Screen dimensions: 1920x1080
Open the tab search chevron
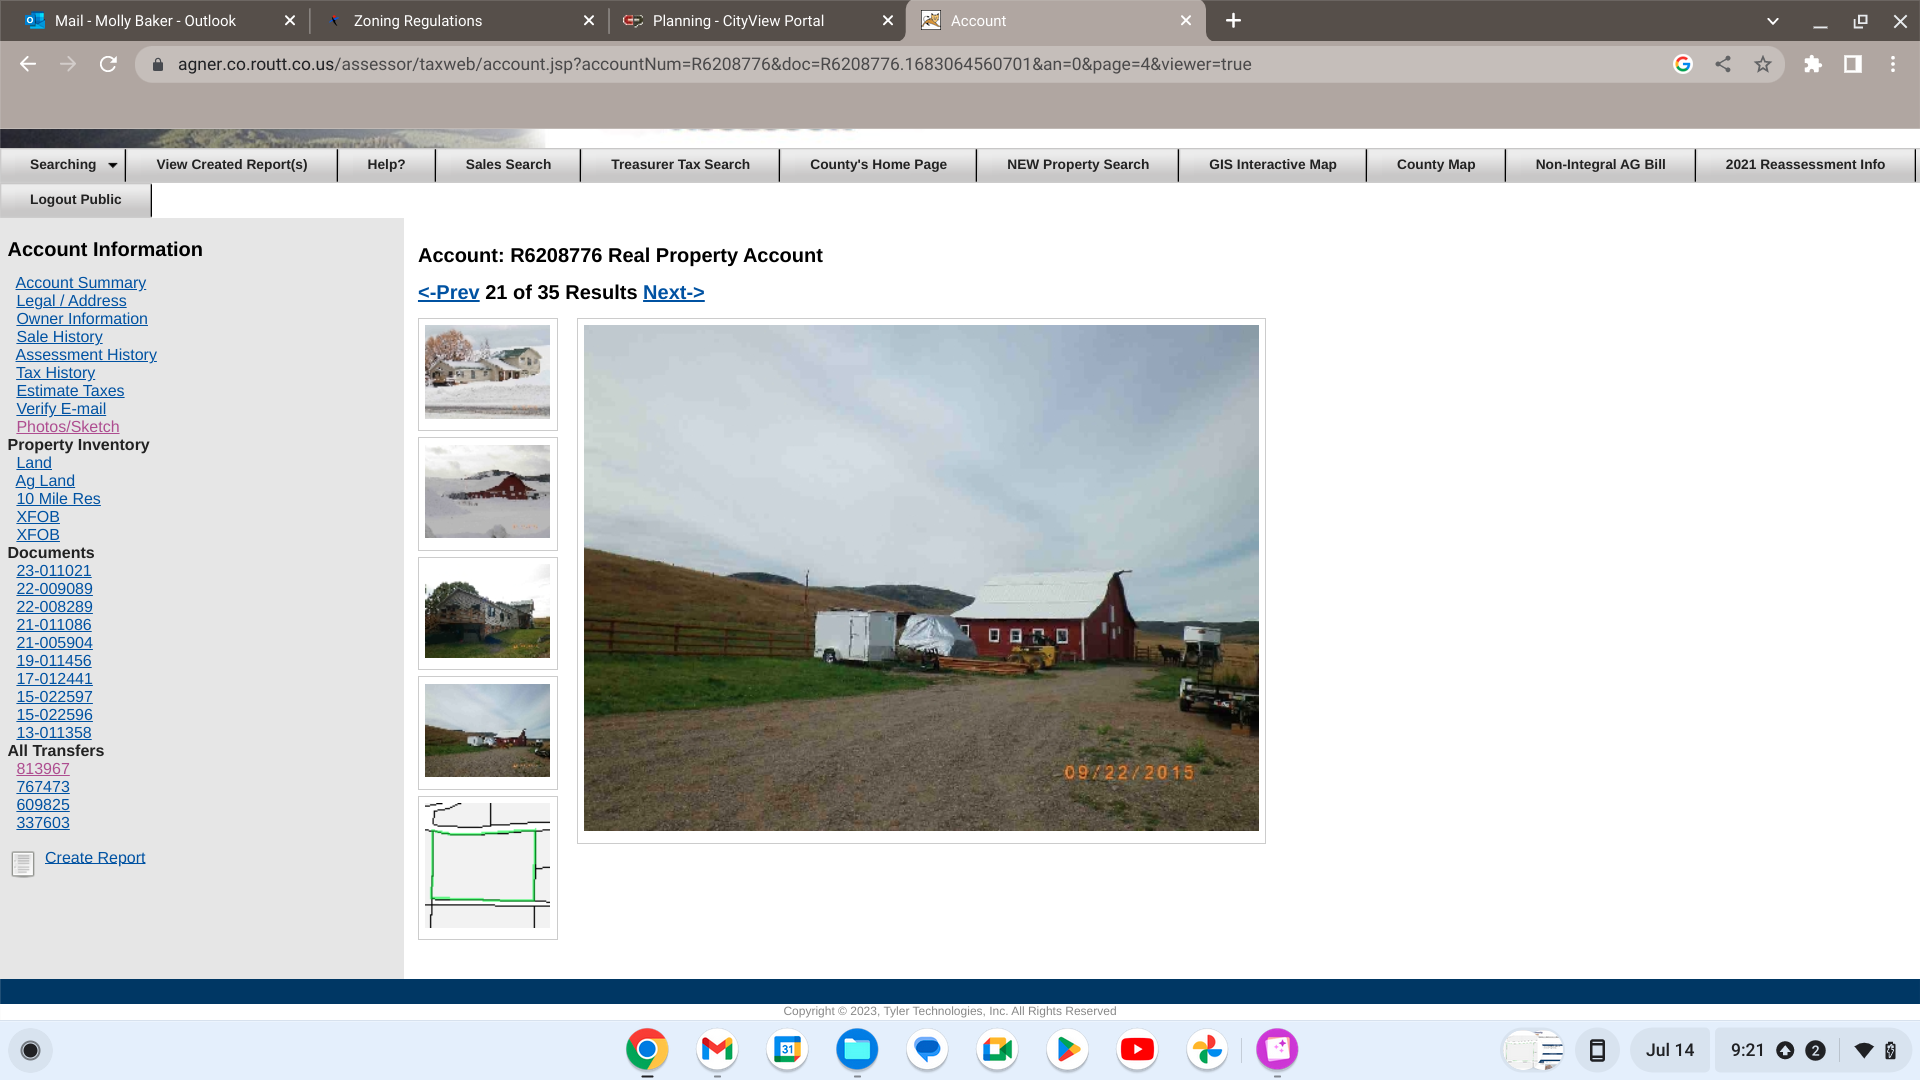coord(1772,21)
